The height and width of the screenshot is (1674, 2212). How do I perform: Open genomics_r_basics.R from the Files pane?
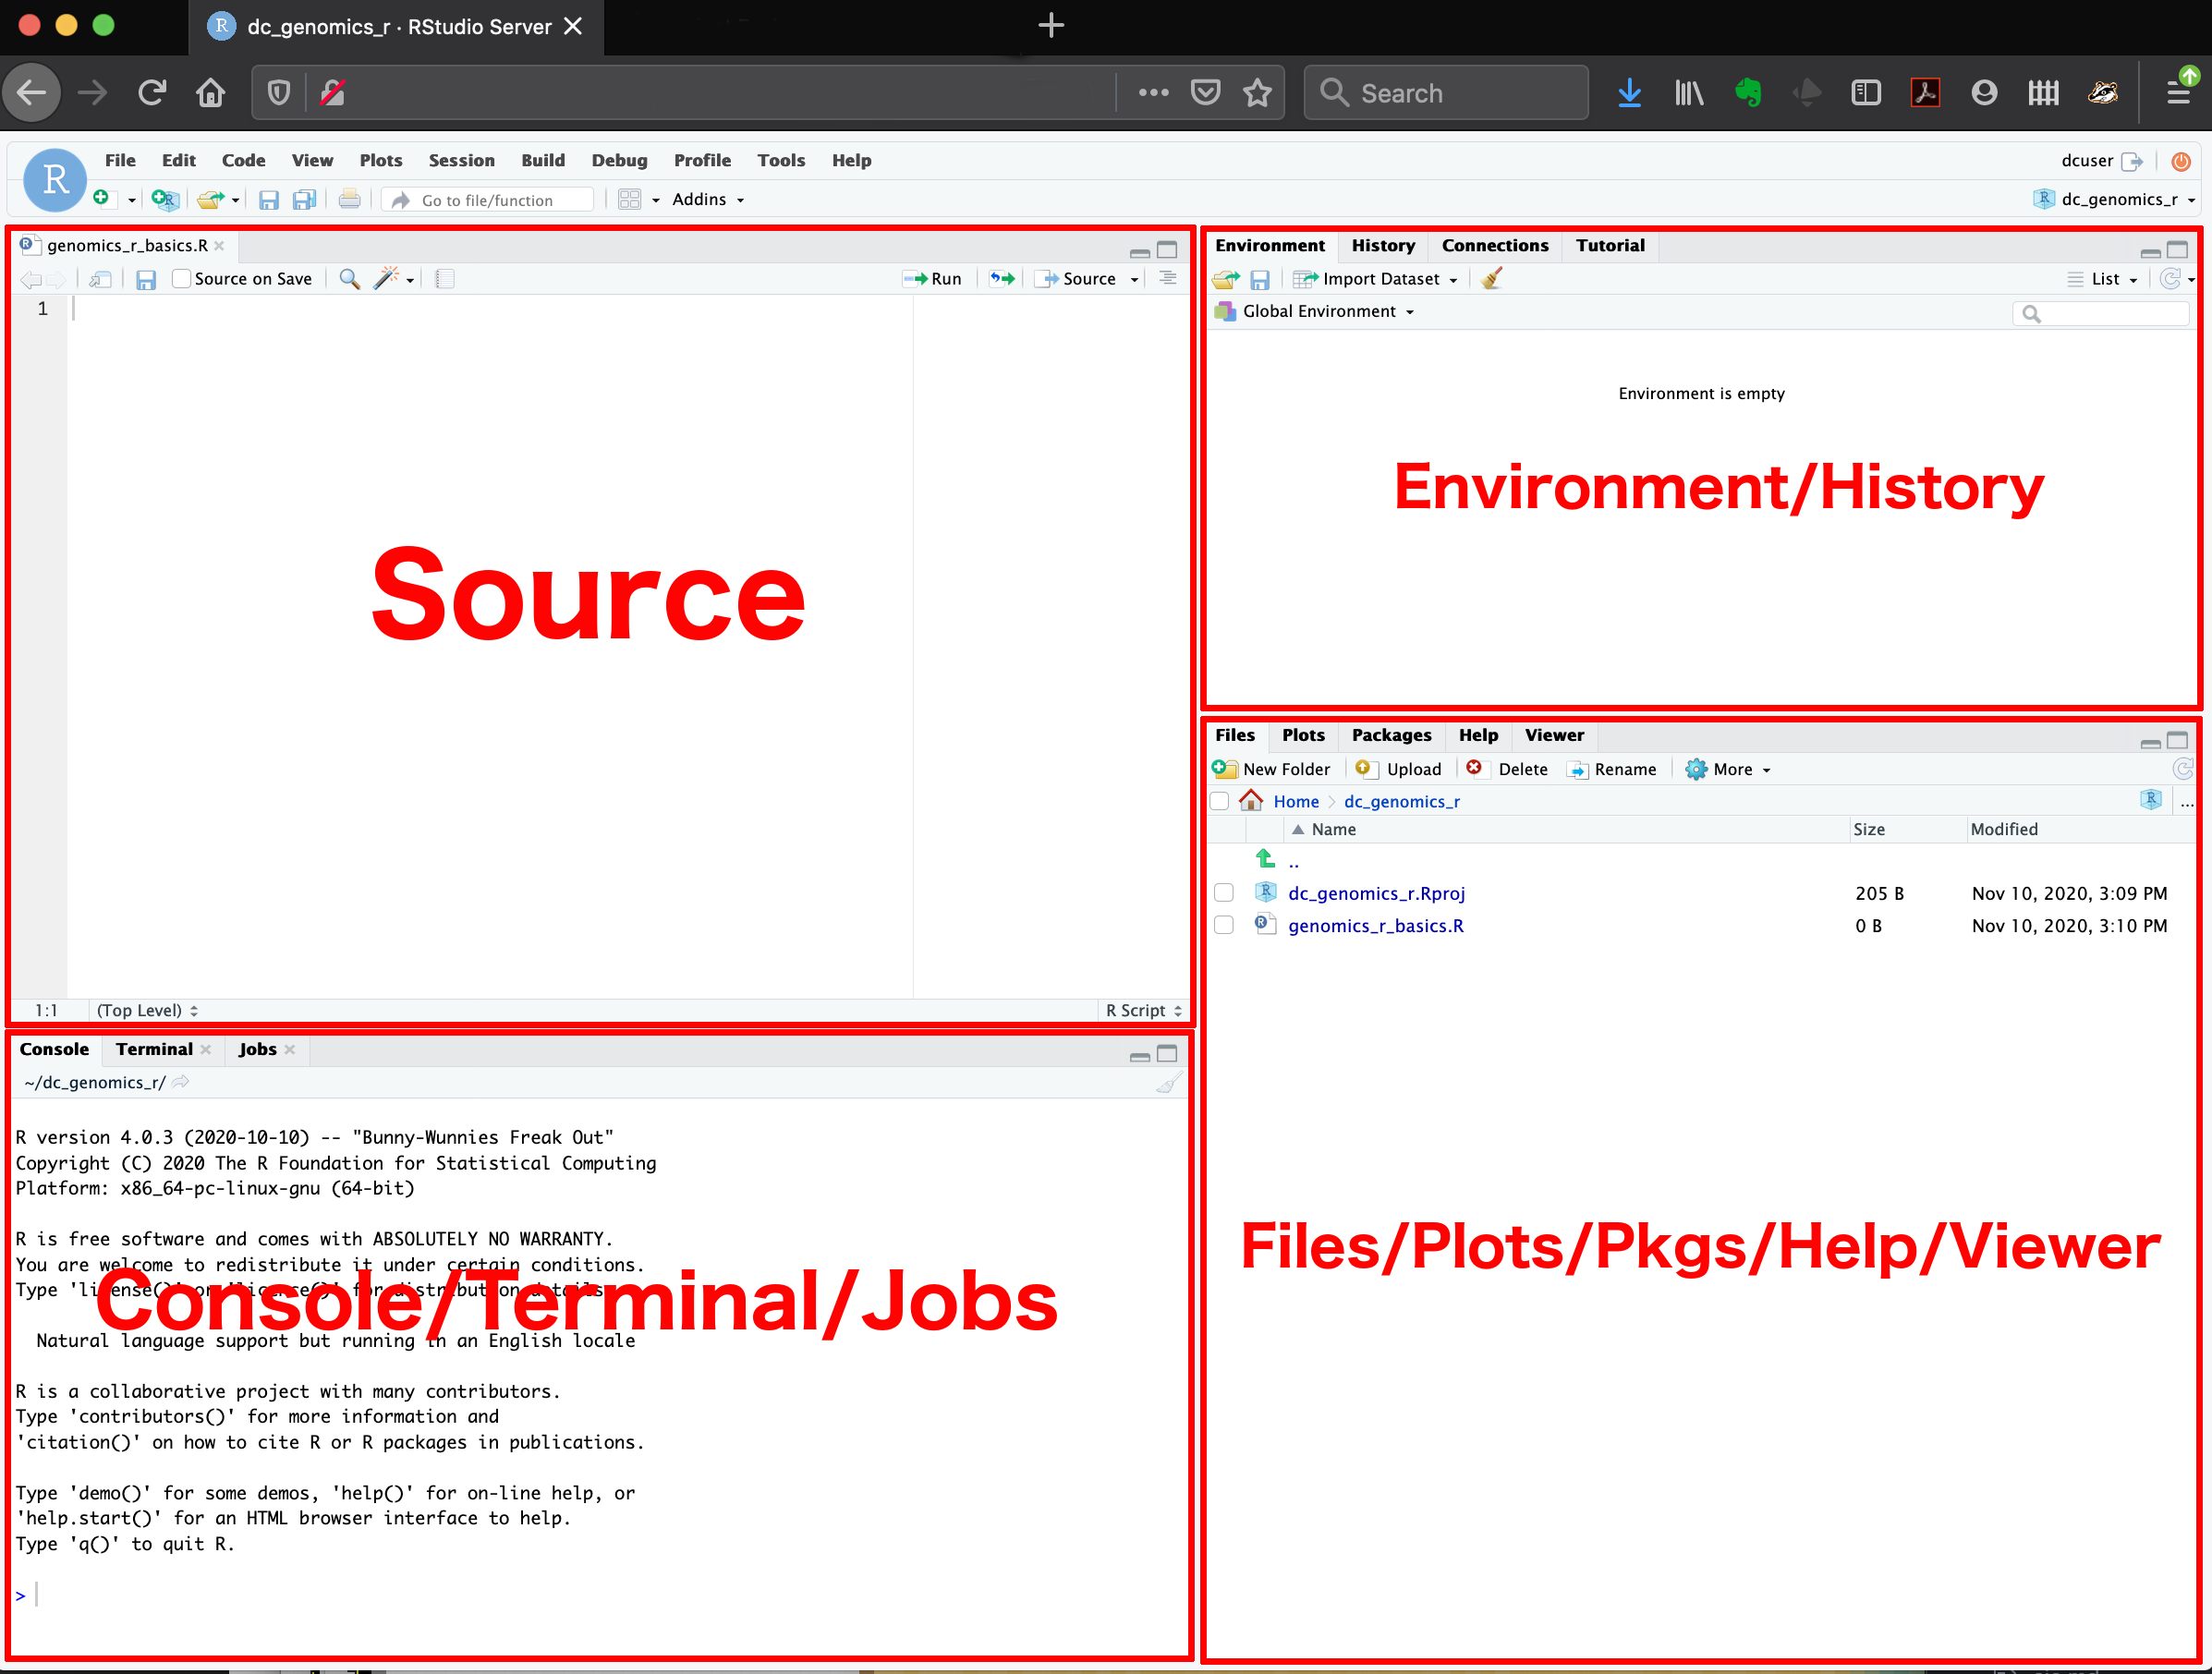(x=1376, y=925)
